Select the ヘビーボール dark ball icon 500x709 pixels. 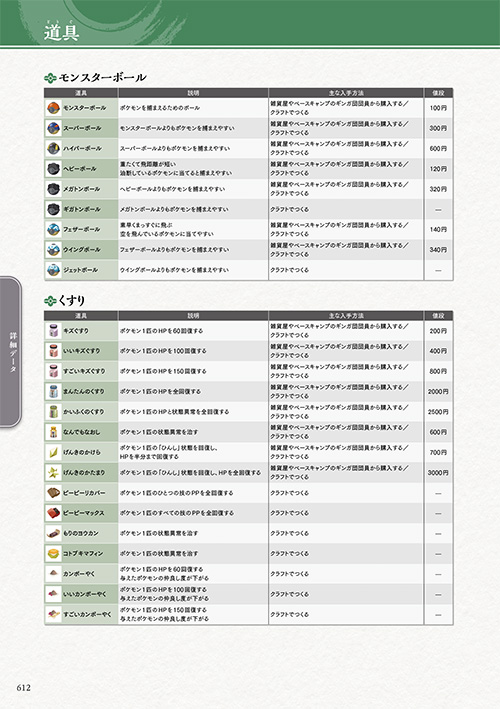tap(53, 169)
